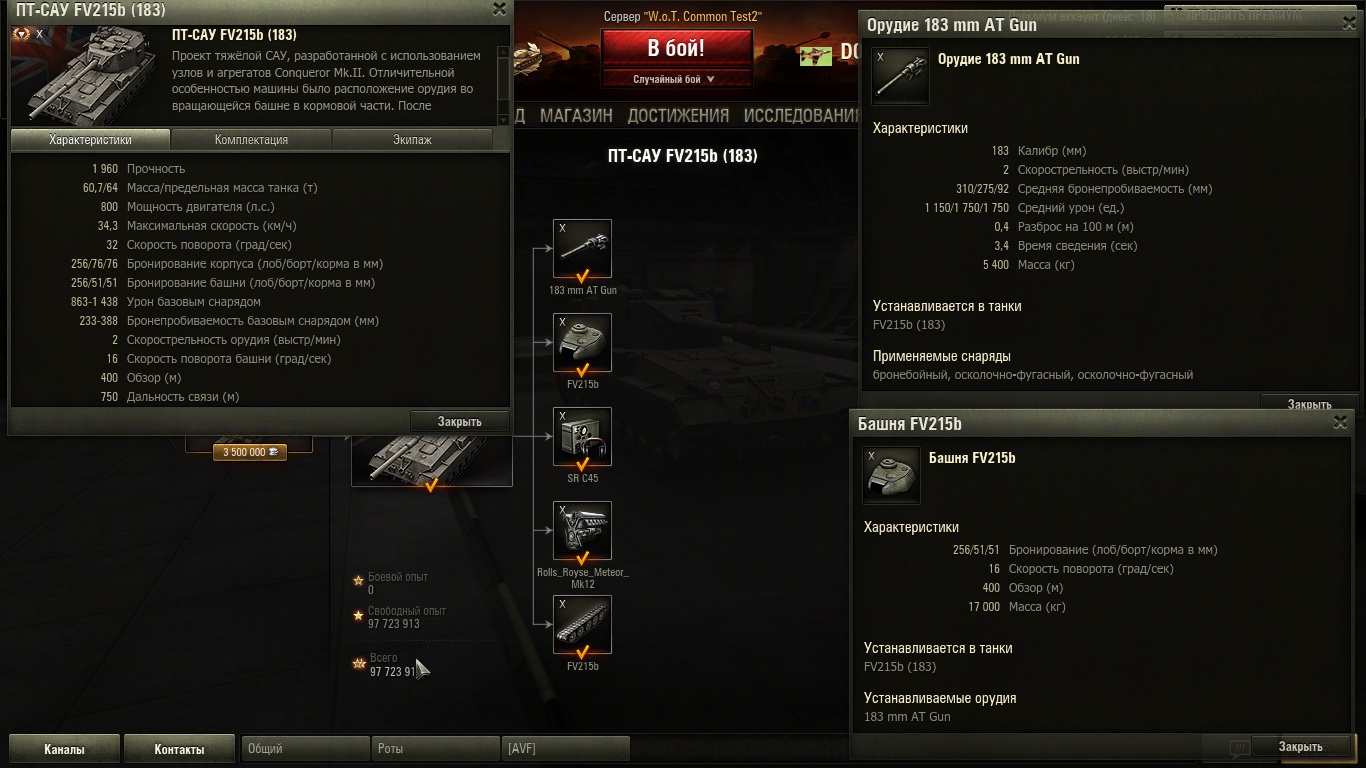This screenshot has height=768, width=1366.
Task: Open the ДОСТИЖЕНИЯ menu
Action: click(x=678, y=116)
